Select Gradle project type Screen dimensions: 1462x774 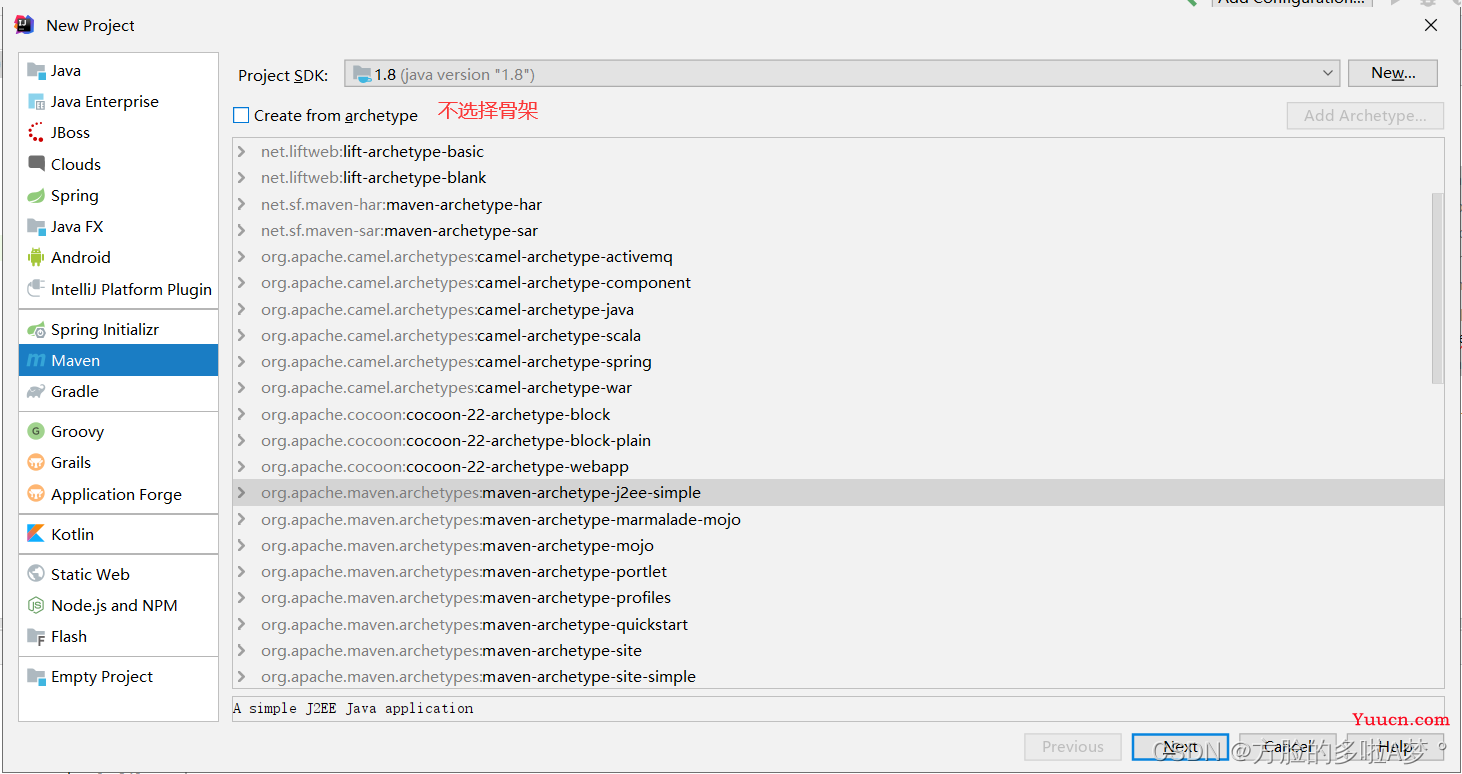(118, 392)
